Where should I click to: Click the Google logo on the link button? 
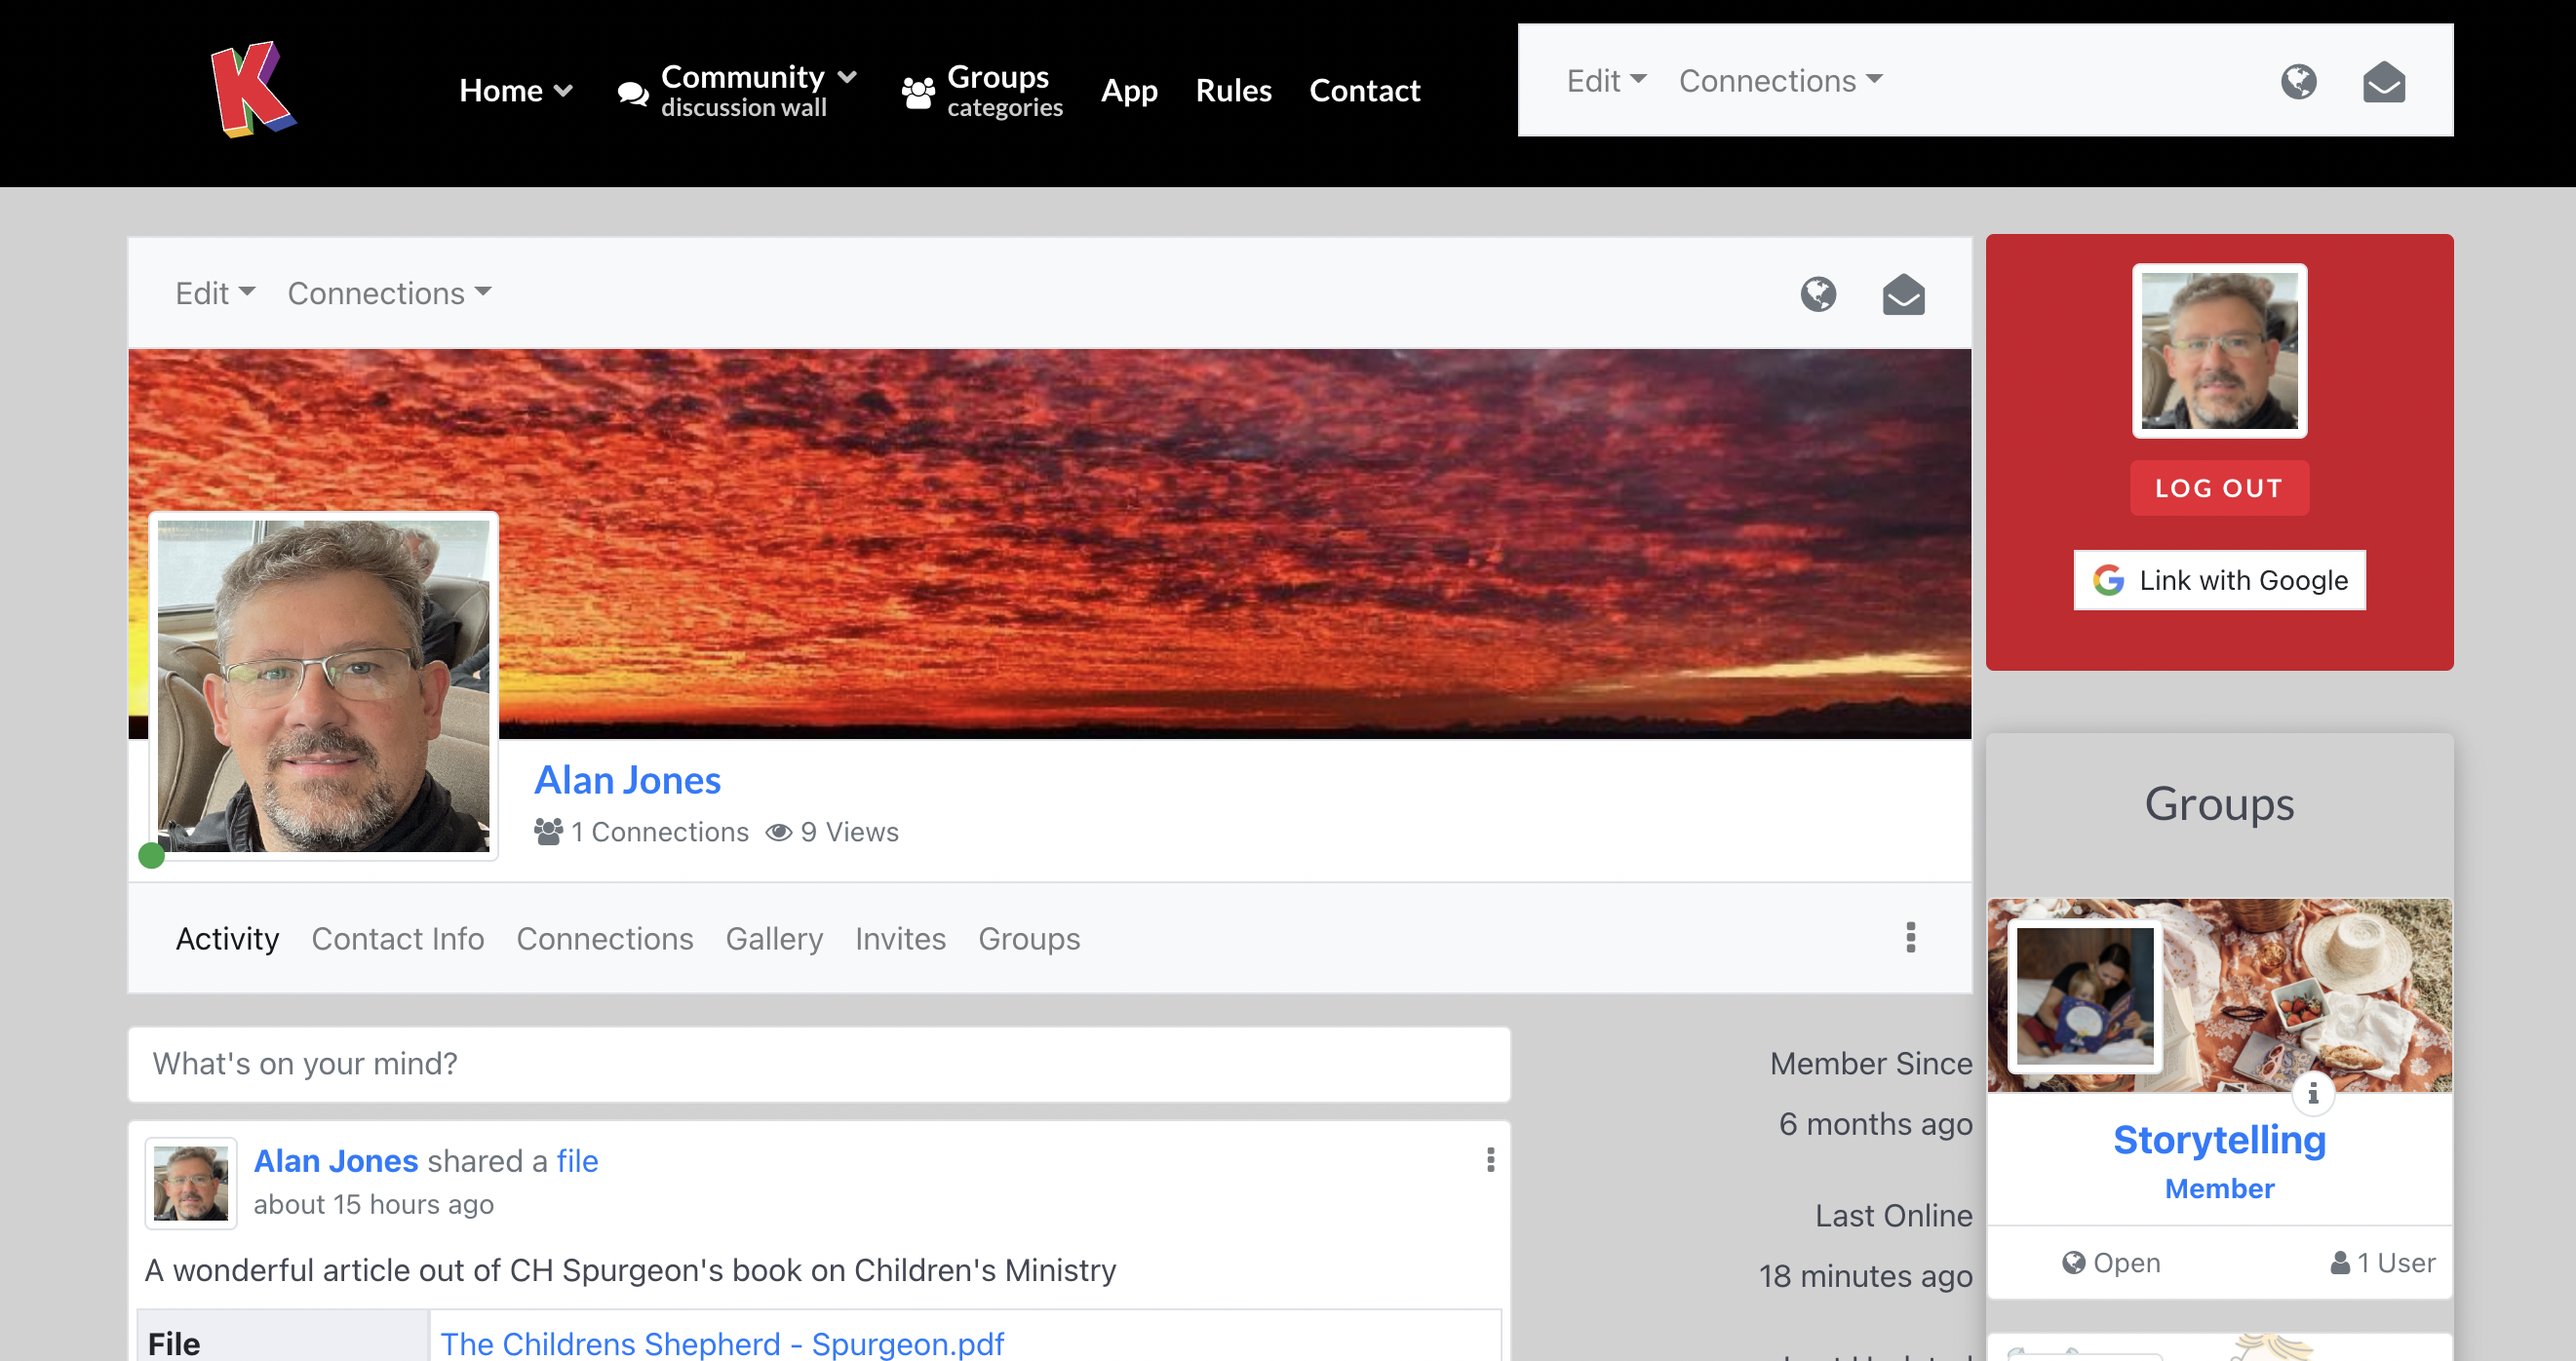click(2108, 580)
